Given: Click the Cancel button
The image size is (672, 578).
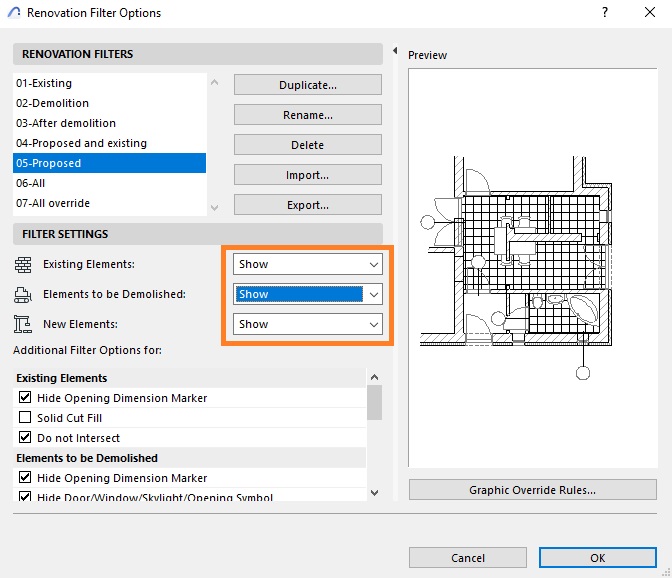Looking at the screenshot, I should [x=468, y=558].
